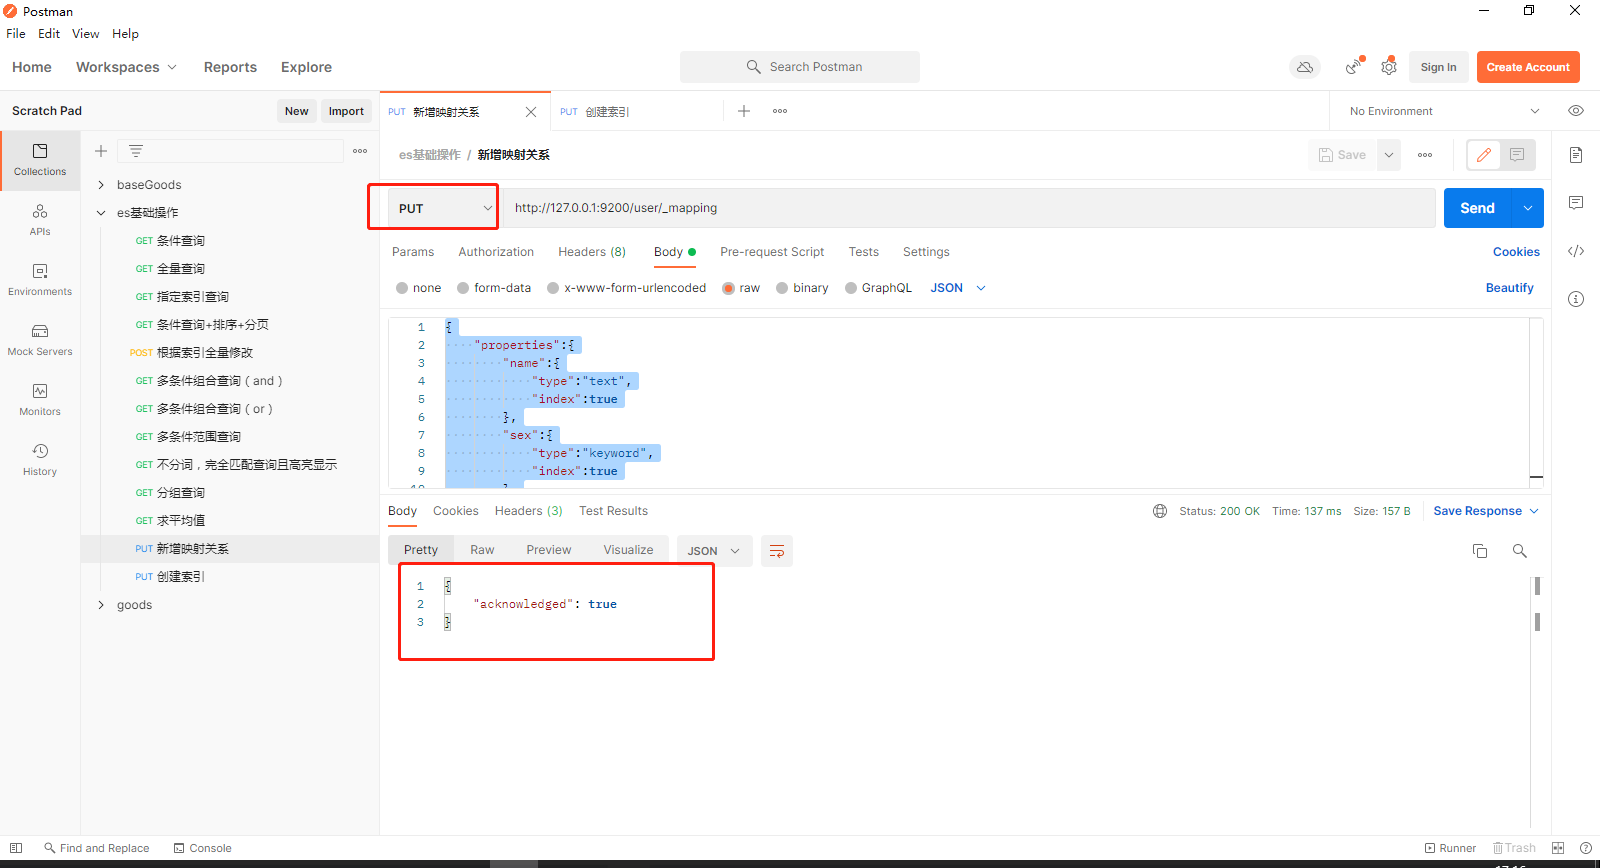Open the Mock Servers sidebar panel

pyautogui.click(x=40, y=340)
